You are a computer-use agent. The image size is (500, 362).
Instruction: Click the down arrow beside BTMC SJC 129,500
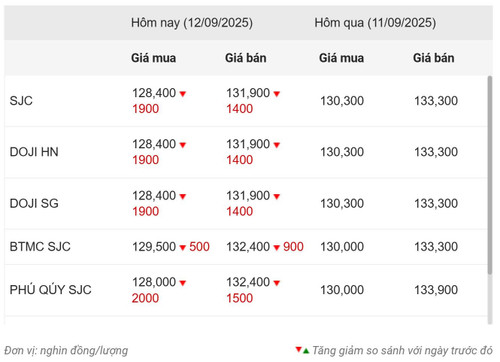[x=183, y=248]
